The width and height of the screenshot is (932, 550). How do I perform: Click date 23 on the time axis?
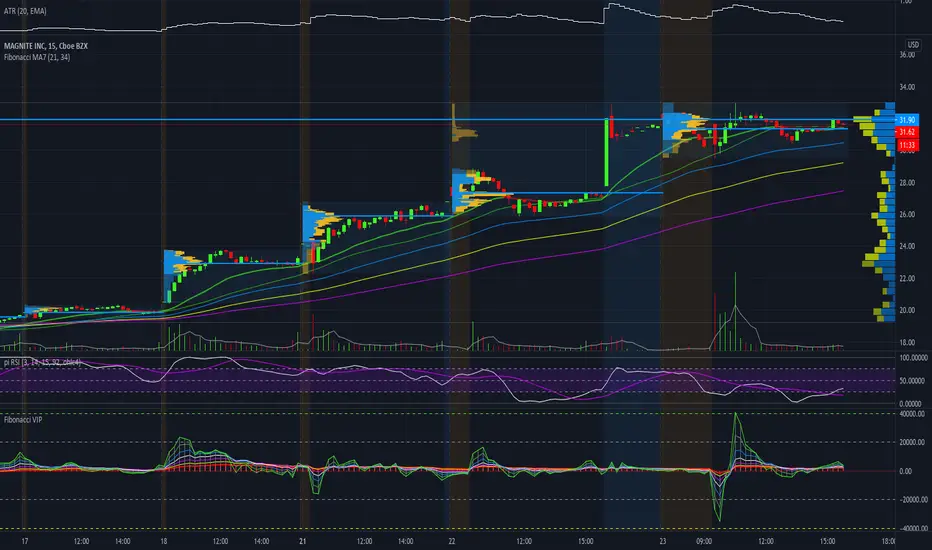(663, 542)
